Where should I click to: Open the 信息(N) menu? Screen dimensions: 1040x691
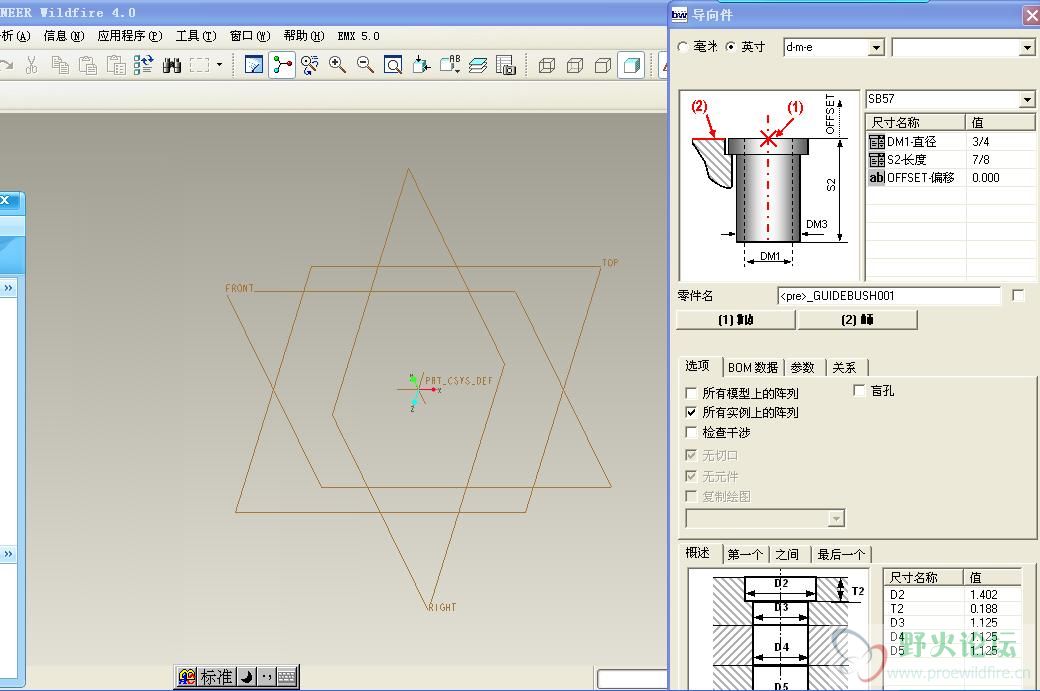(64, 36)
